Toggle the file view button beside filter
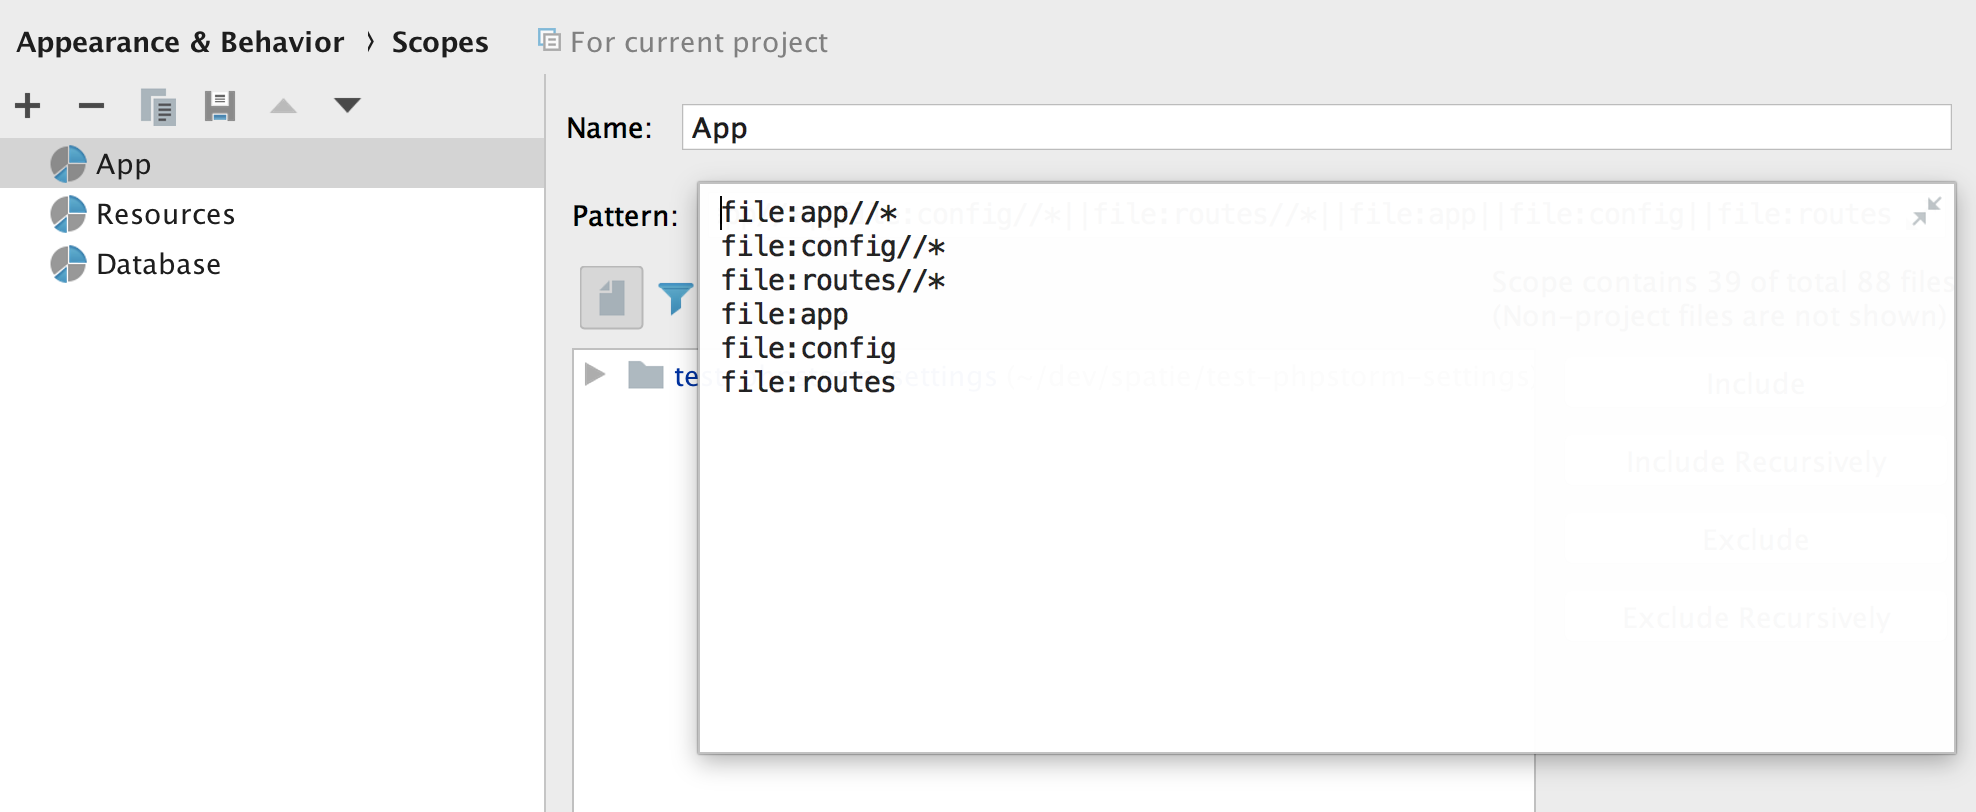This screenshot has width=1976, height=812. [611, 297]
